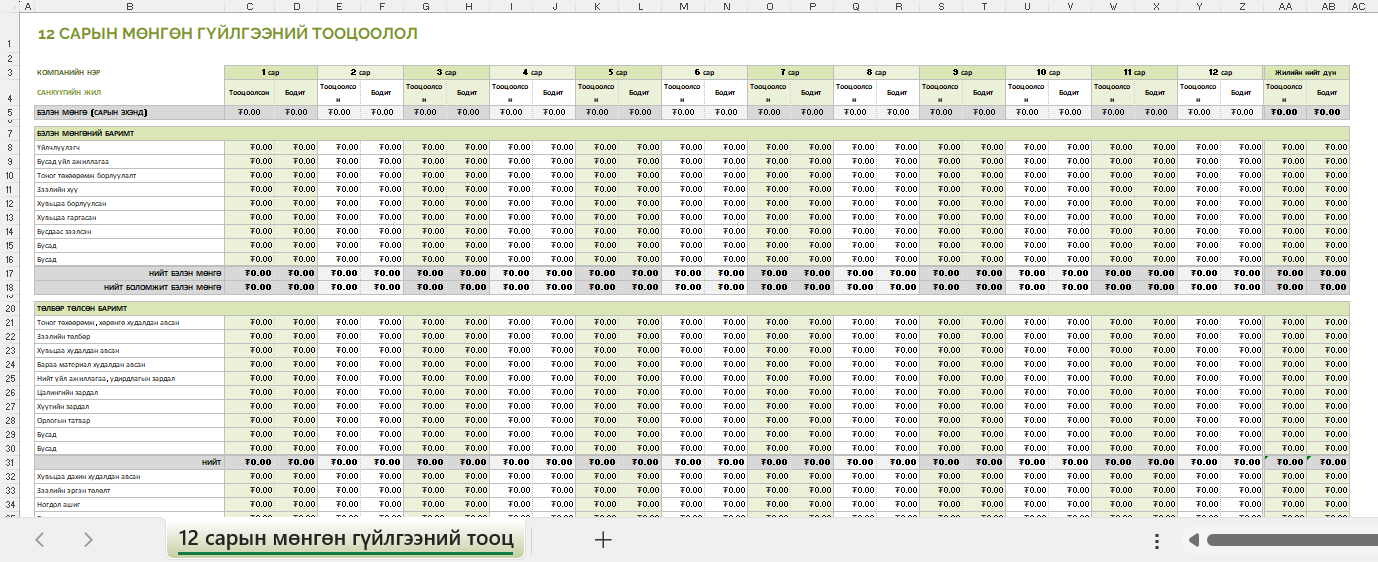Click the previous sheet arrow
This screenshot has height=562, width=1378.
pyautogui.click(x=40, y=540)
